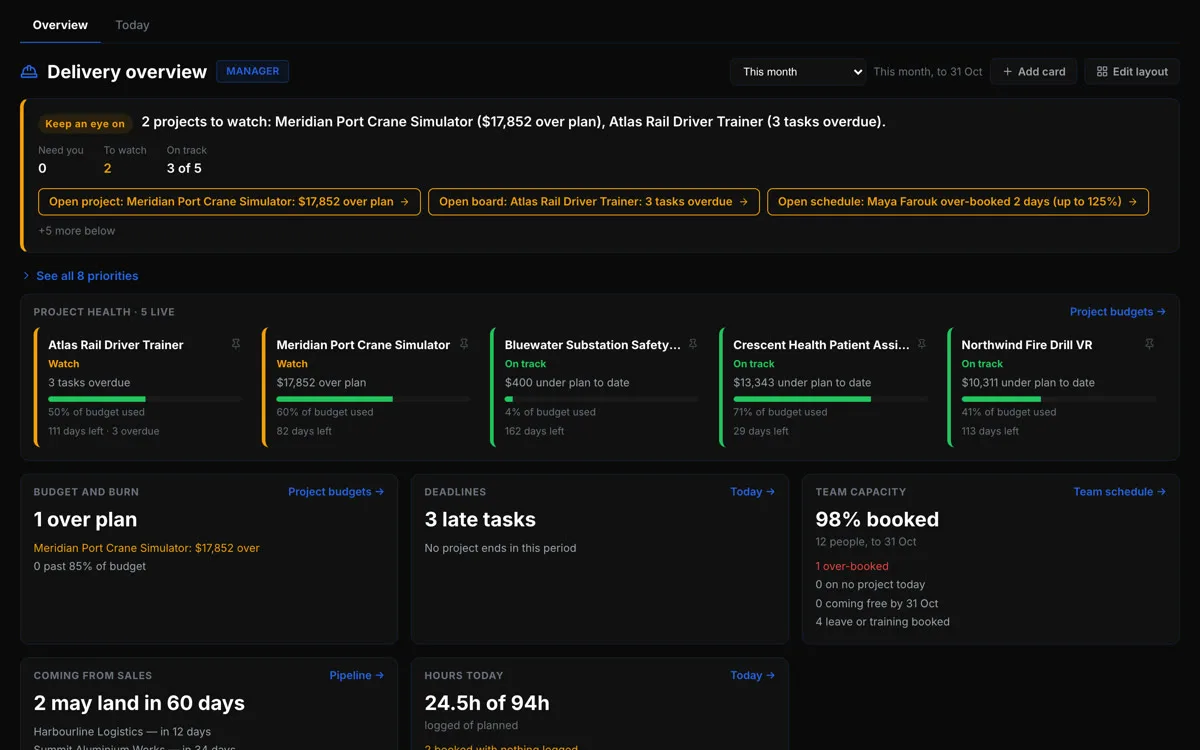Click Meridian Port Crane Simulator: $17,852 over line
1200x750 pixels.
146,548
